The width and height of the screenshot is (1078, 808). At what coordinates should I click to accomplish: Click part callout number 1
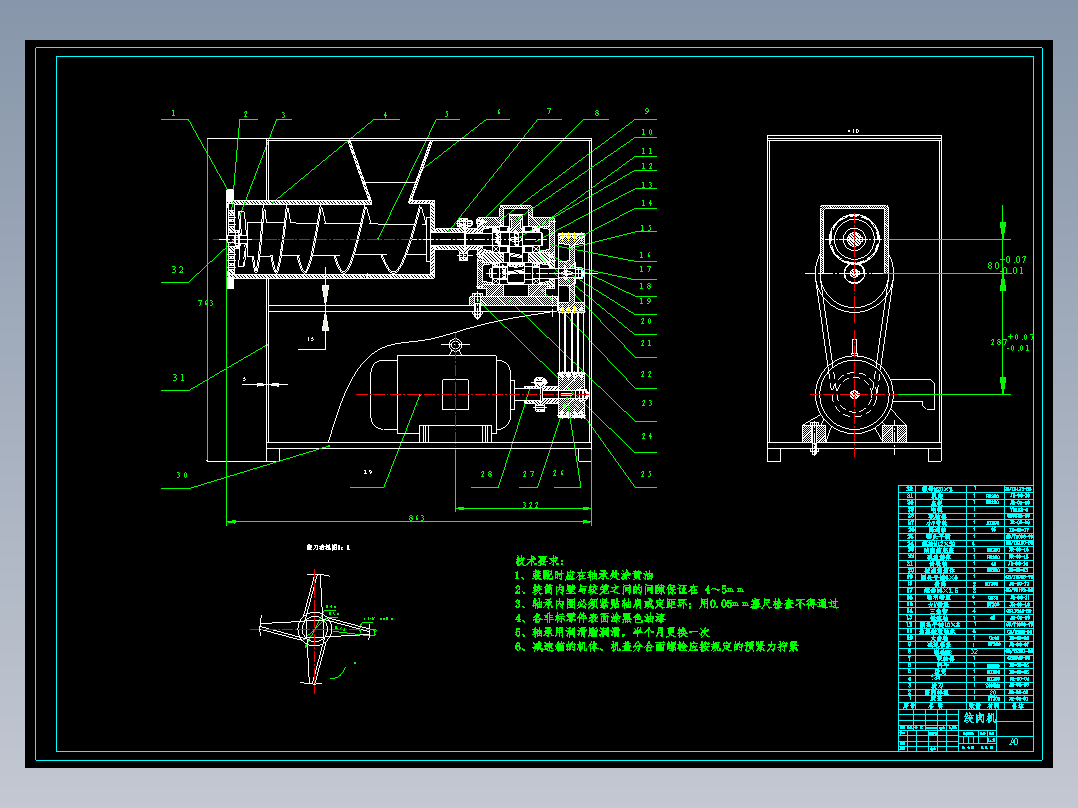click(173, 113)
